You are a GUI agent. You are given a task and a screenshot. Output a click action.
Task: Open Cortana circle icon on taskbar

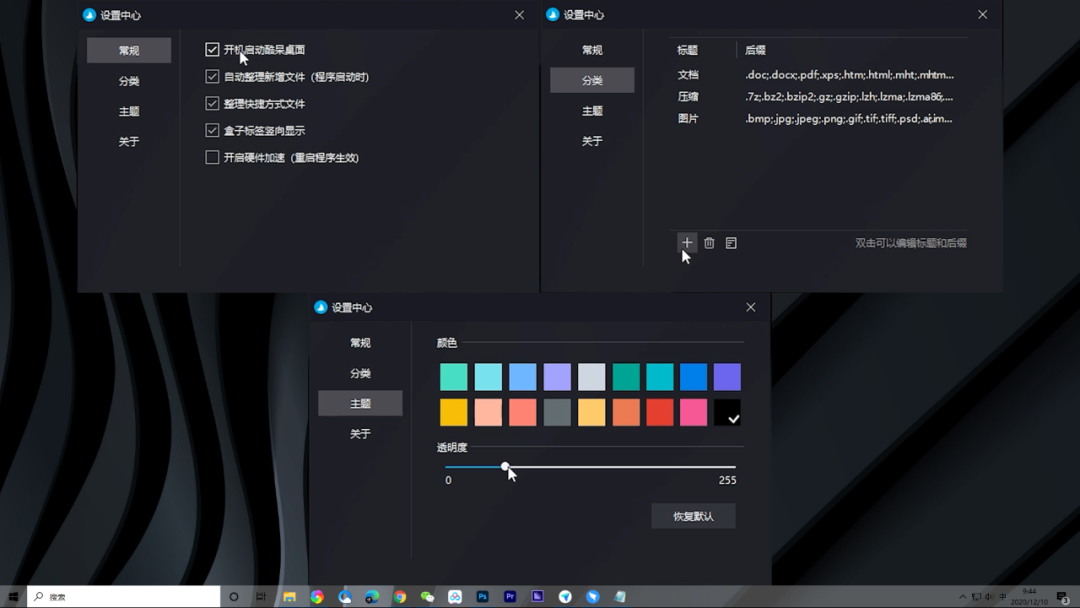pyautogui.click(x=233, y=596)
